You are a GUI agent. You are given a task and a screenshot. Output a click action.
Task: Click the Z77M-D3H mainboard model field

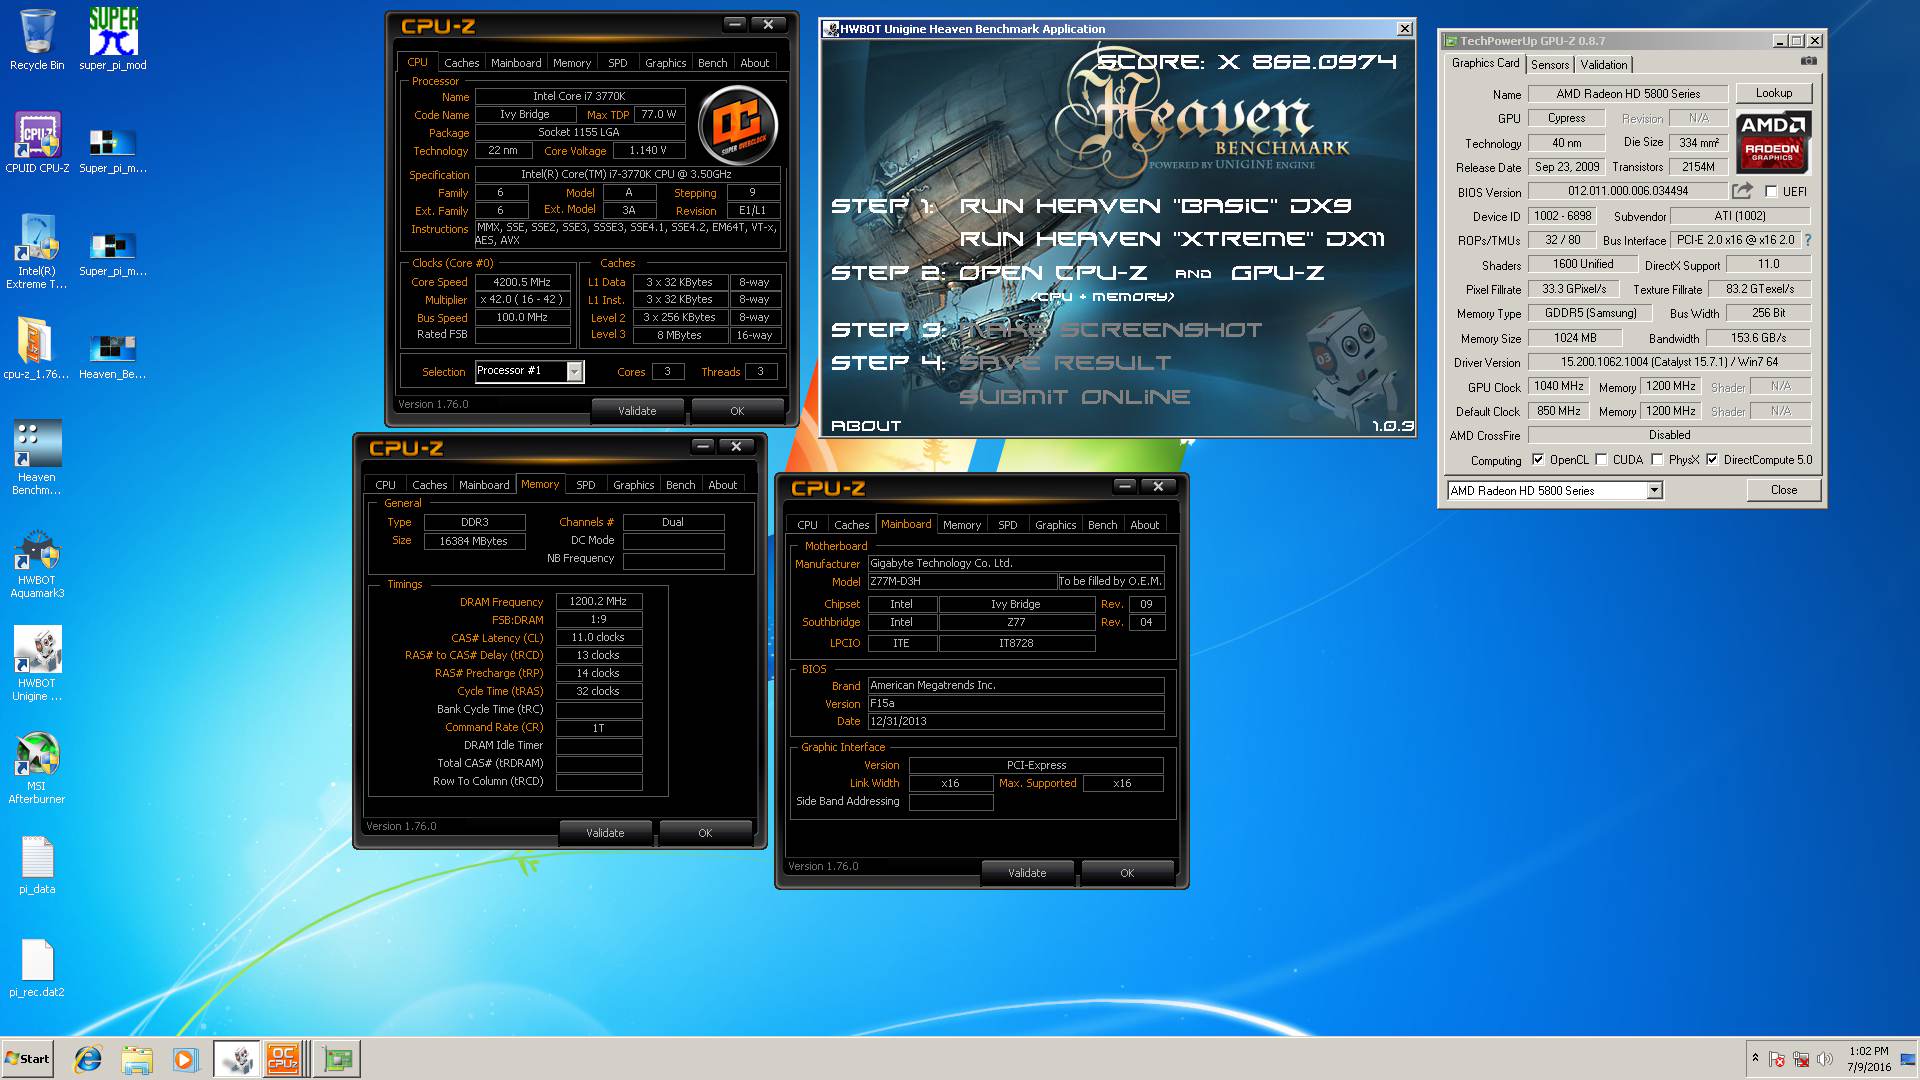coord(962,581)
